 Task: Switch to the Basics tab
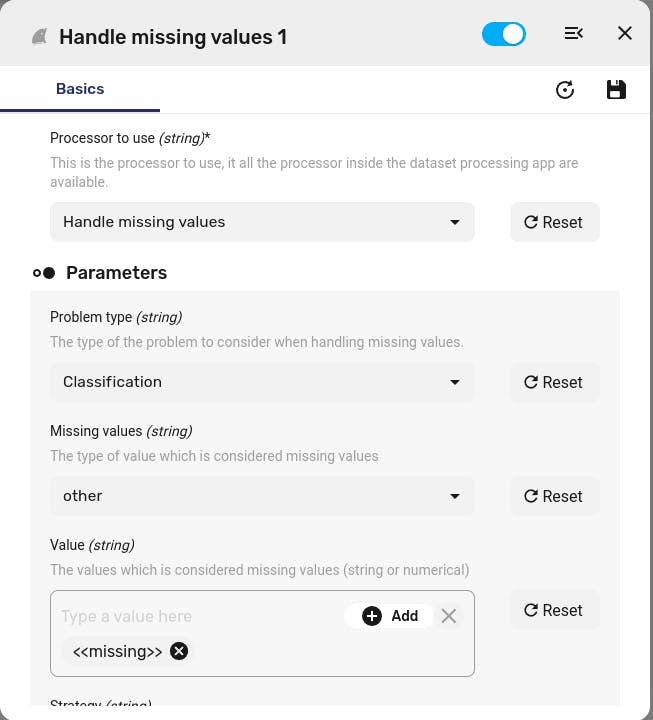pos(80,89)
